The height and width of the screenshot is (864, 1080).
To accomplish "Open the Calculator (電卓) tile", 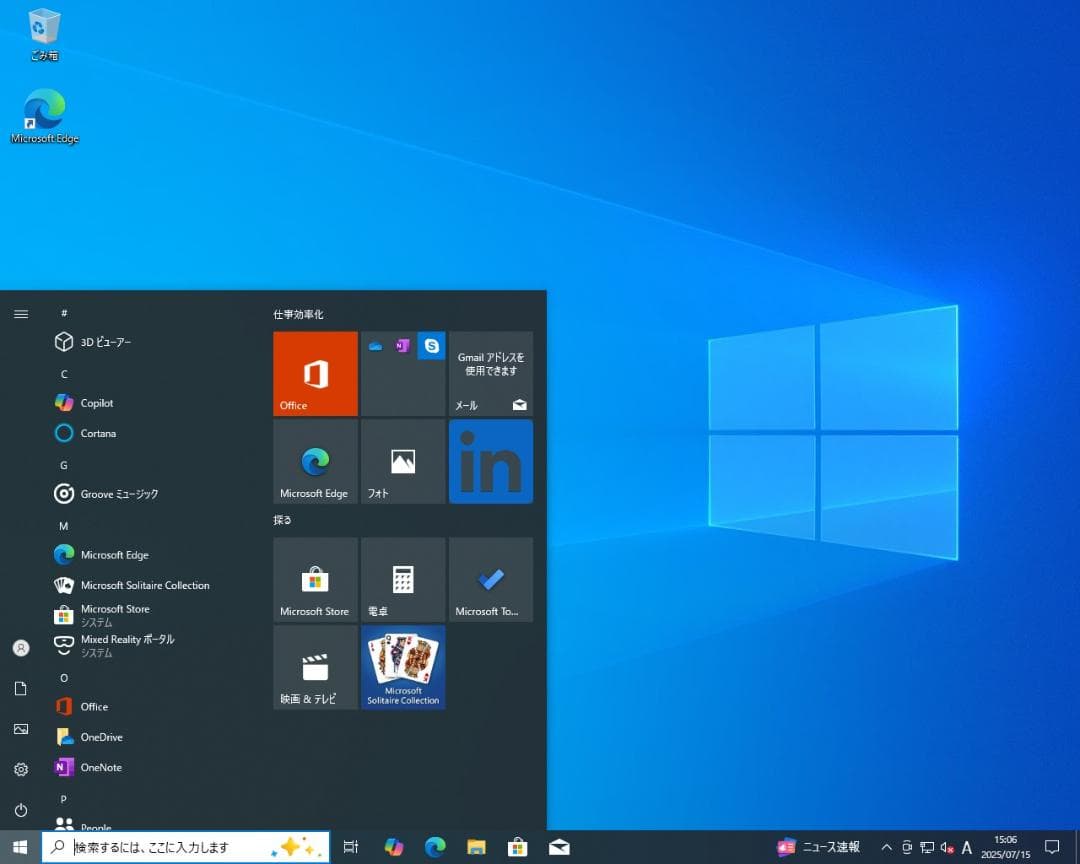I will [403, 579].
